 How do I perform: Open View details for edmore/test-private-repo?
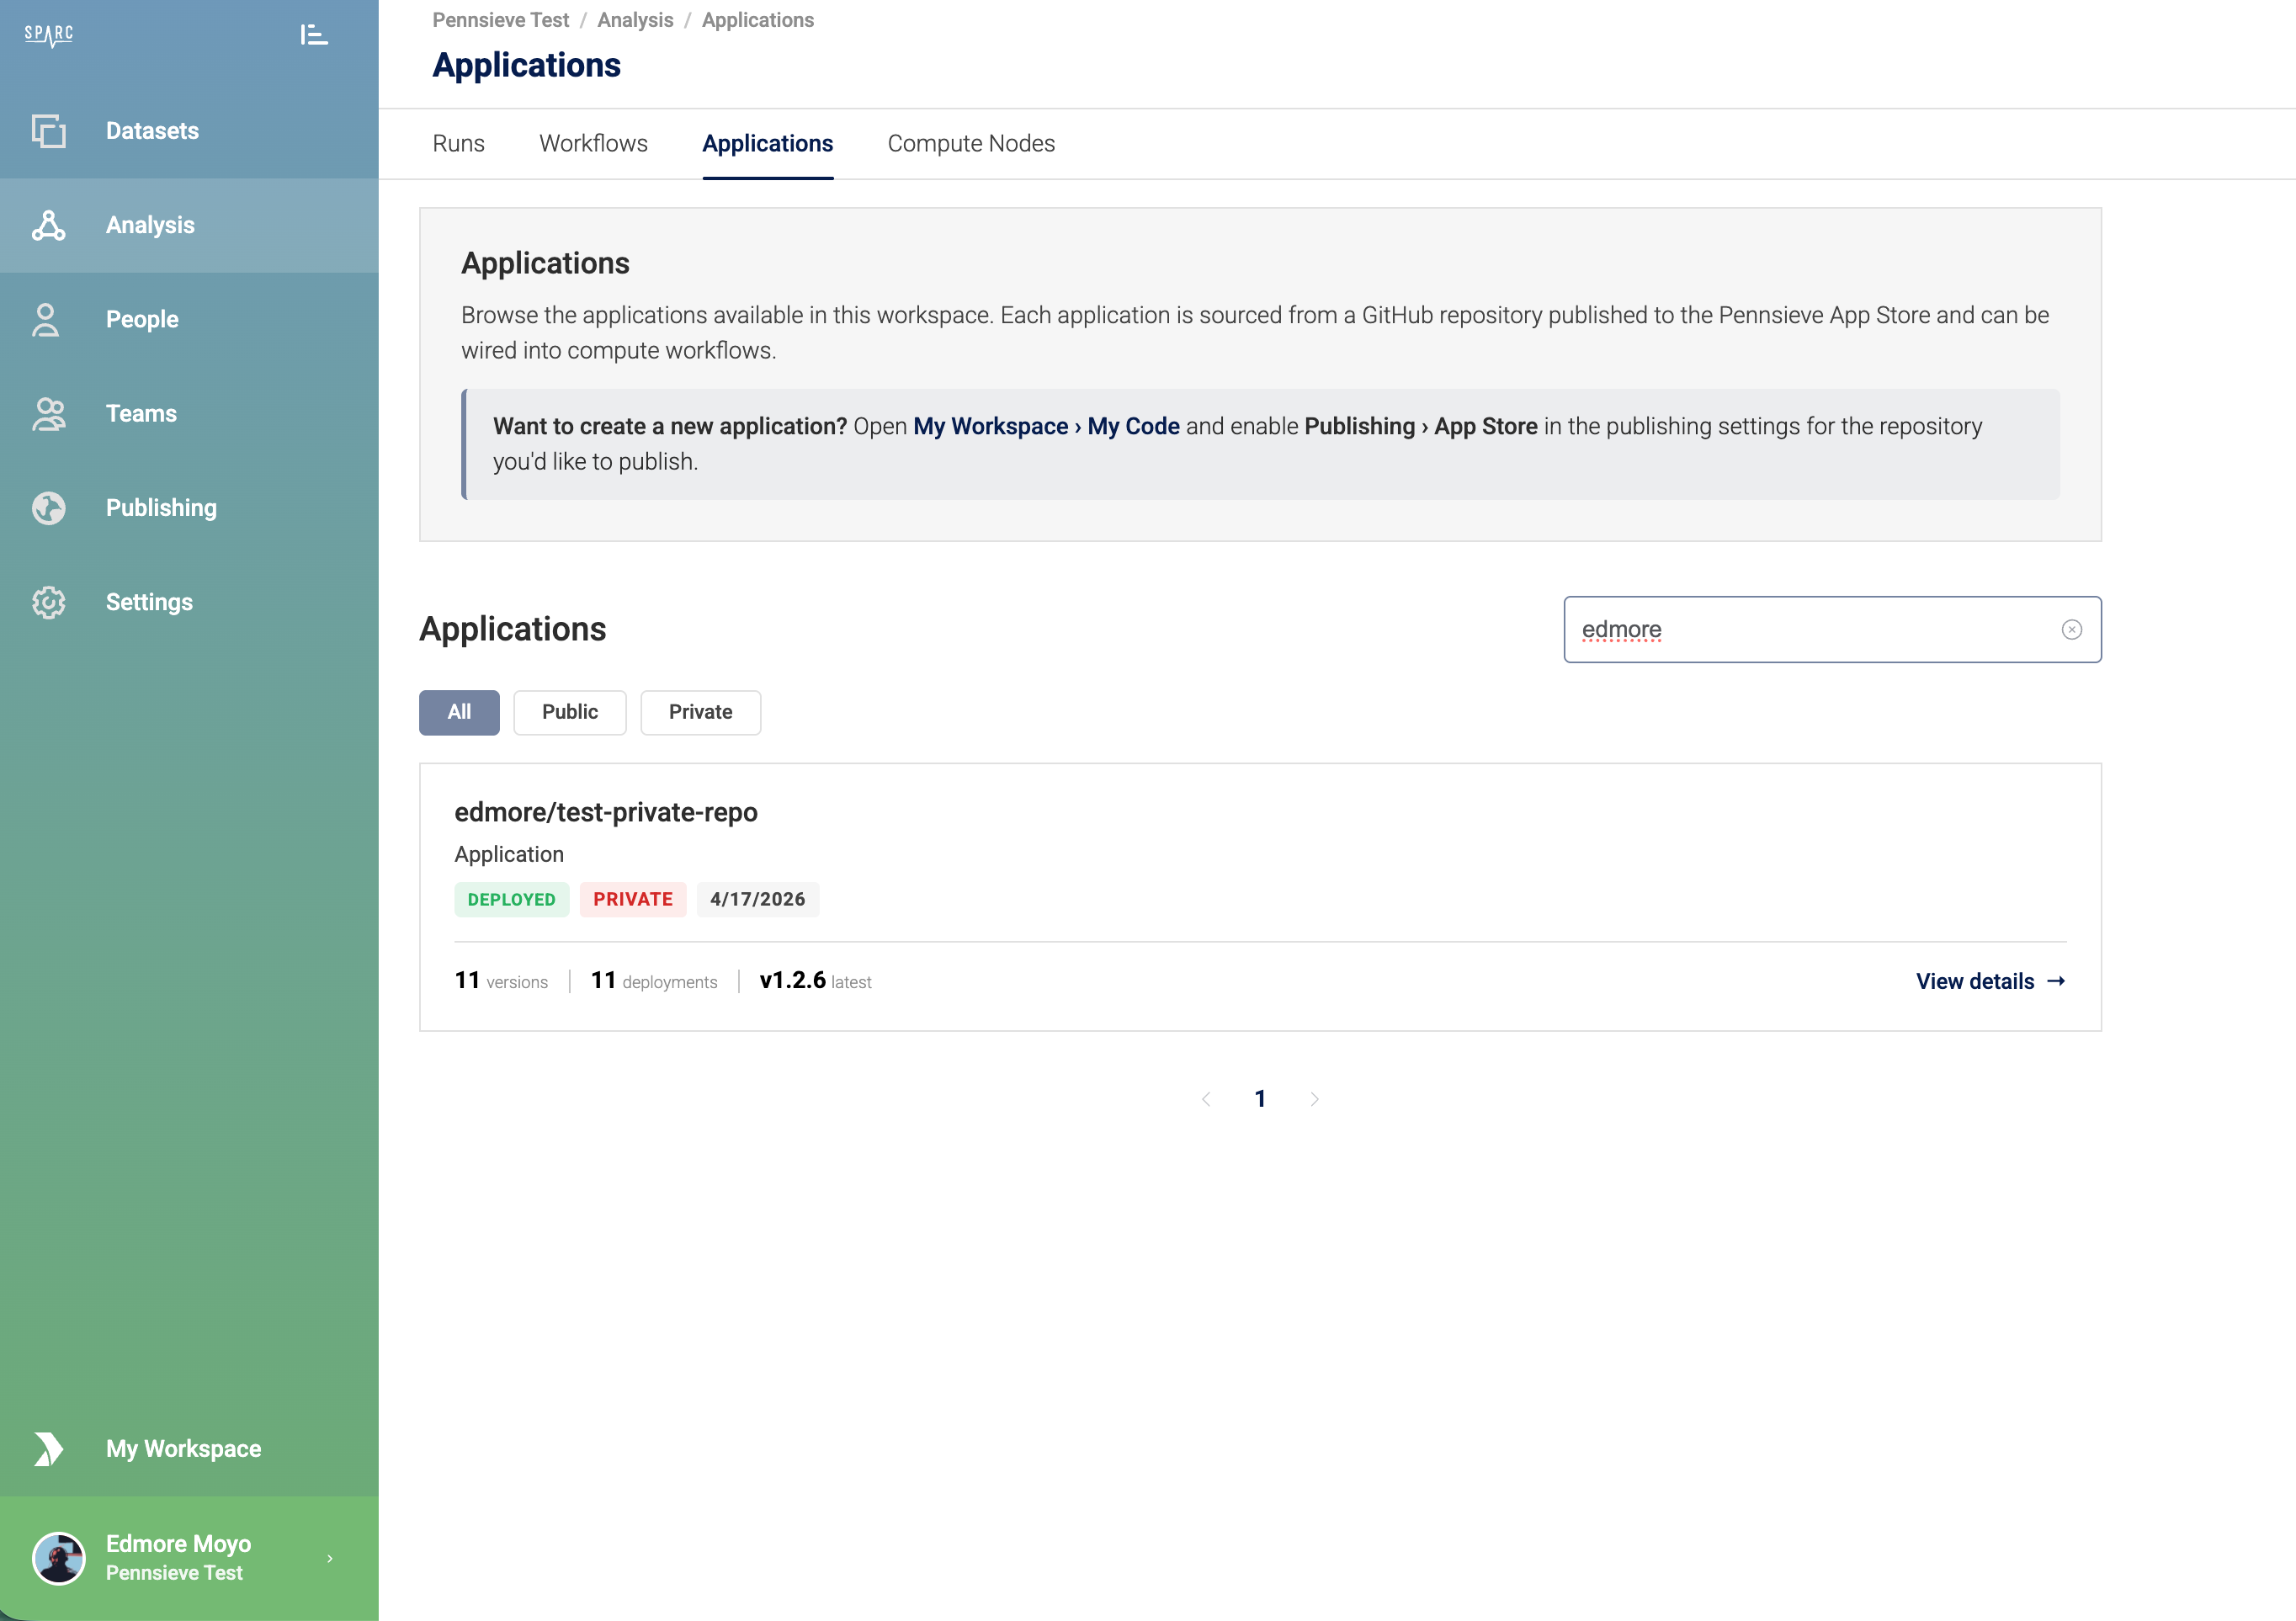1991,981
